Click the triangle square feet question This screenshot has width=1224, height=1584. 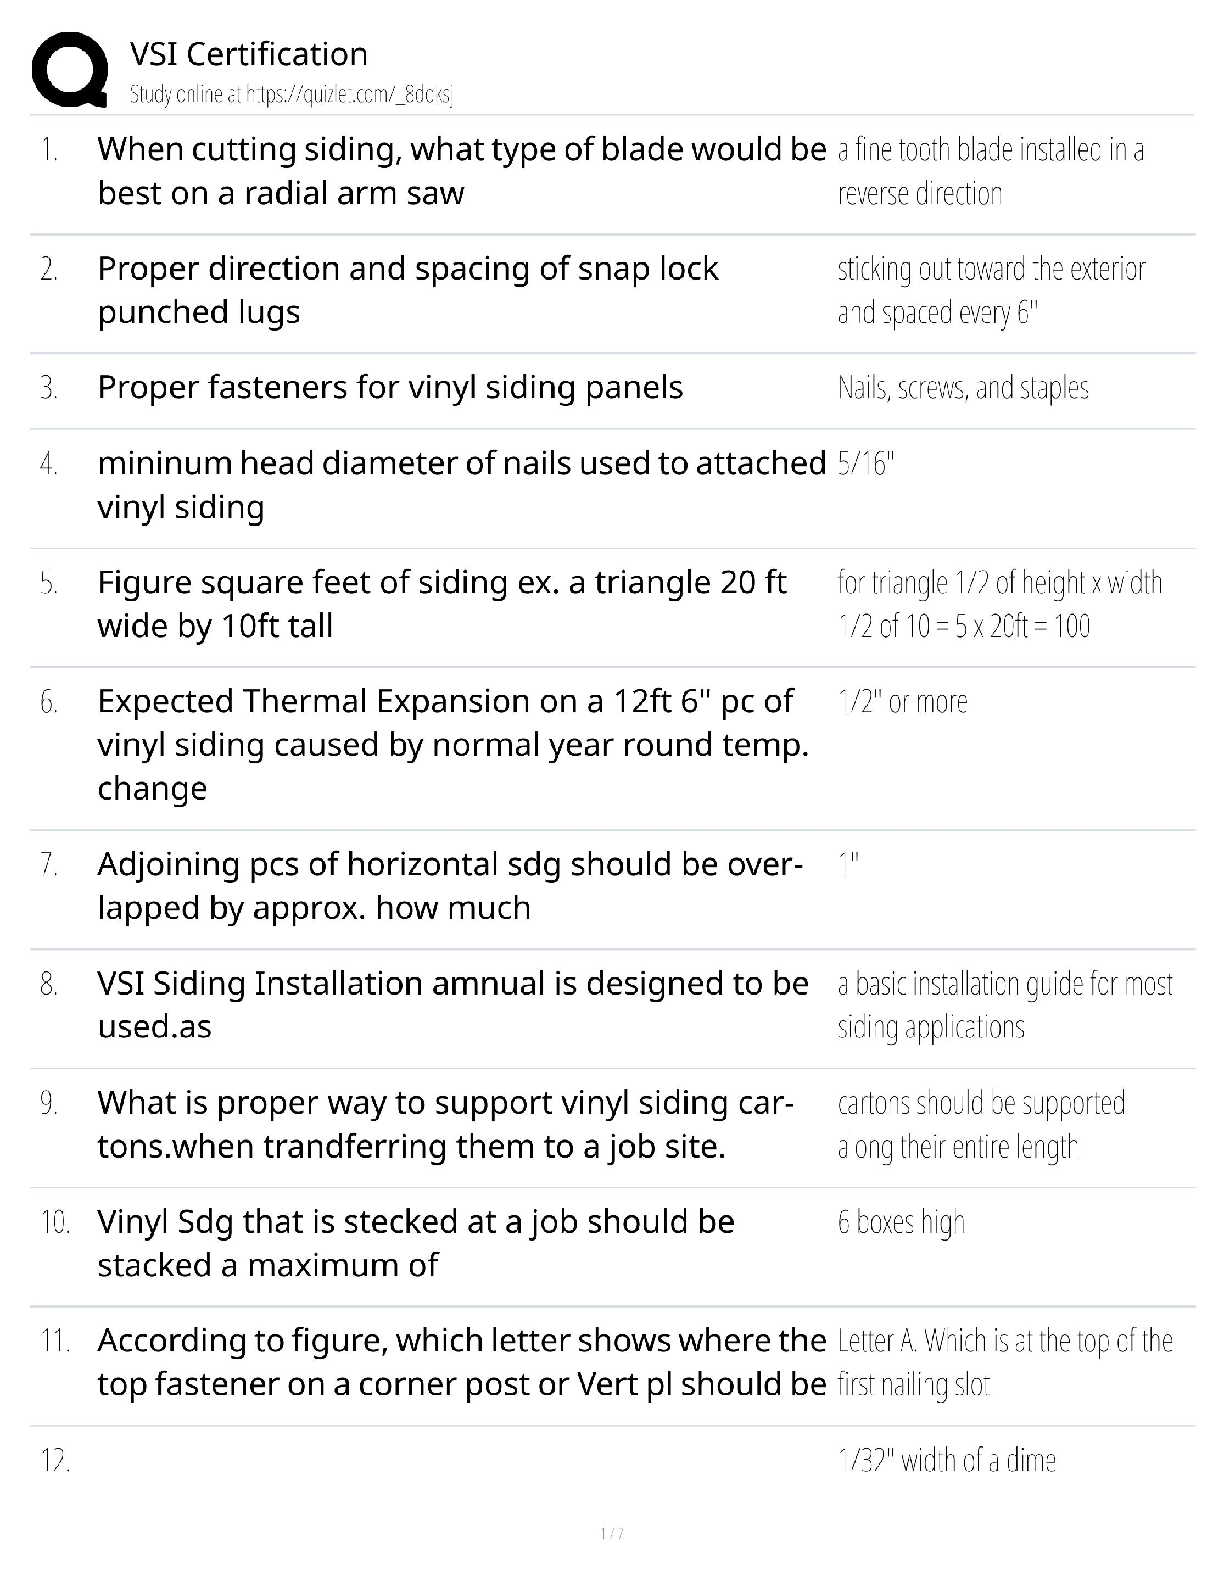pos(441,604)
